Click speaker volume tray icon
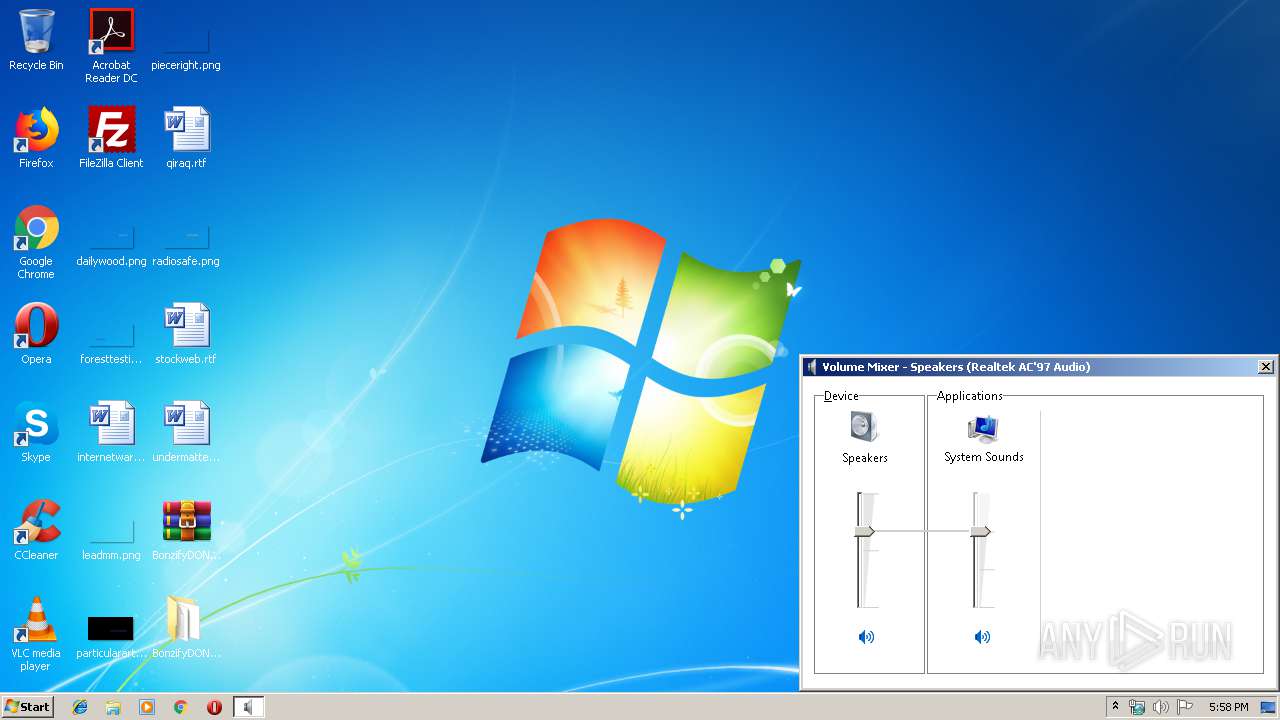This screenshot has width=1280, height=720. 1161,707
